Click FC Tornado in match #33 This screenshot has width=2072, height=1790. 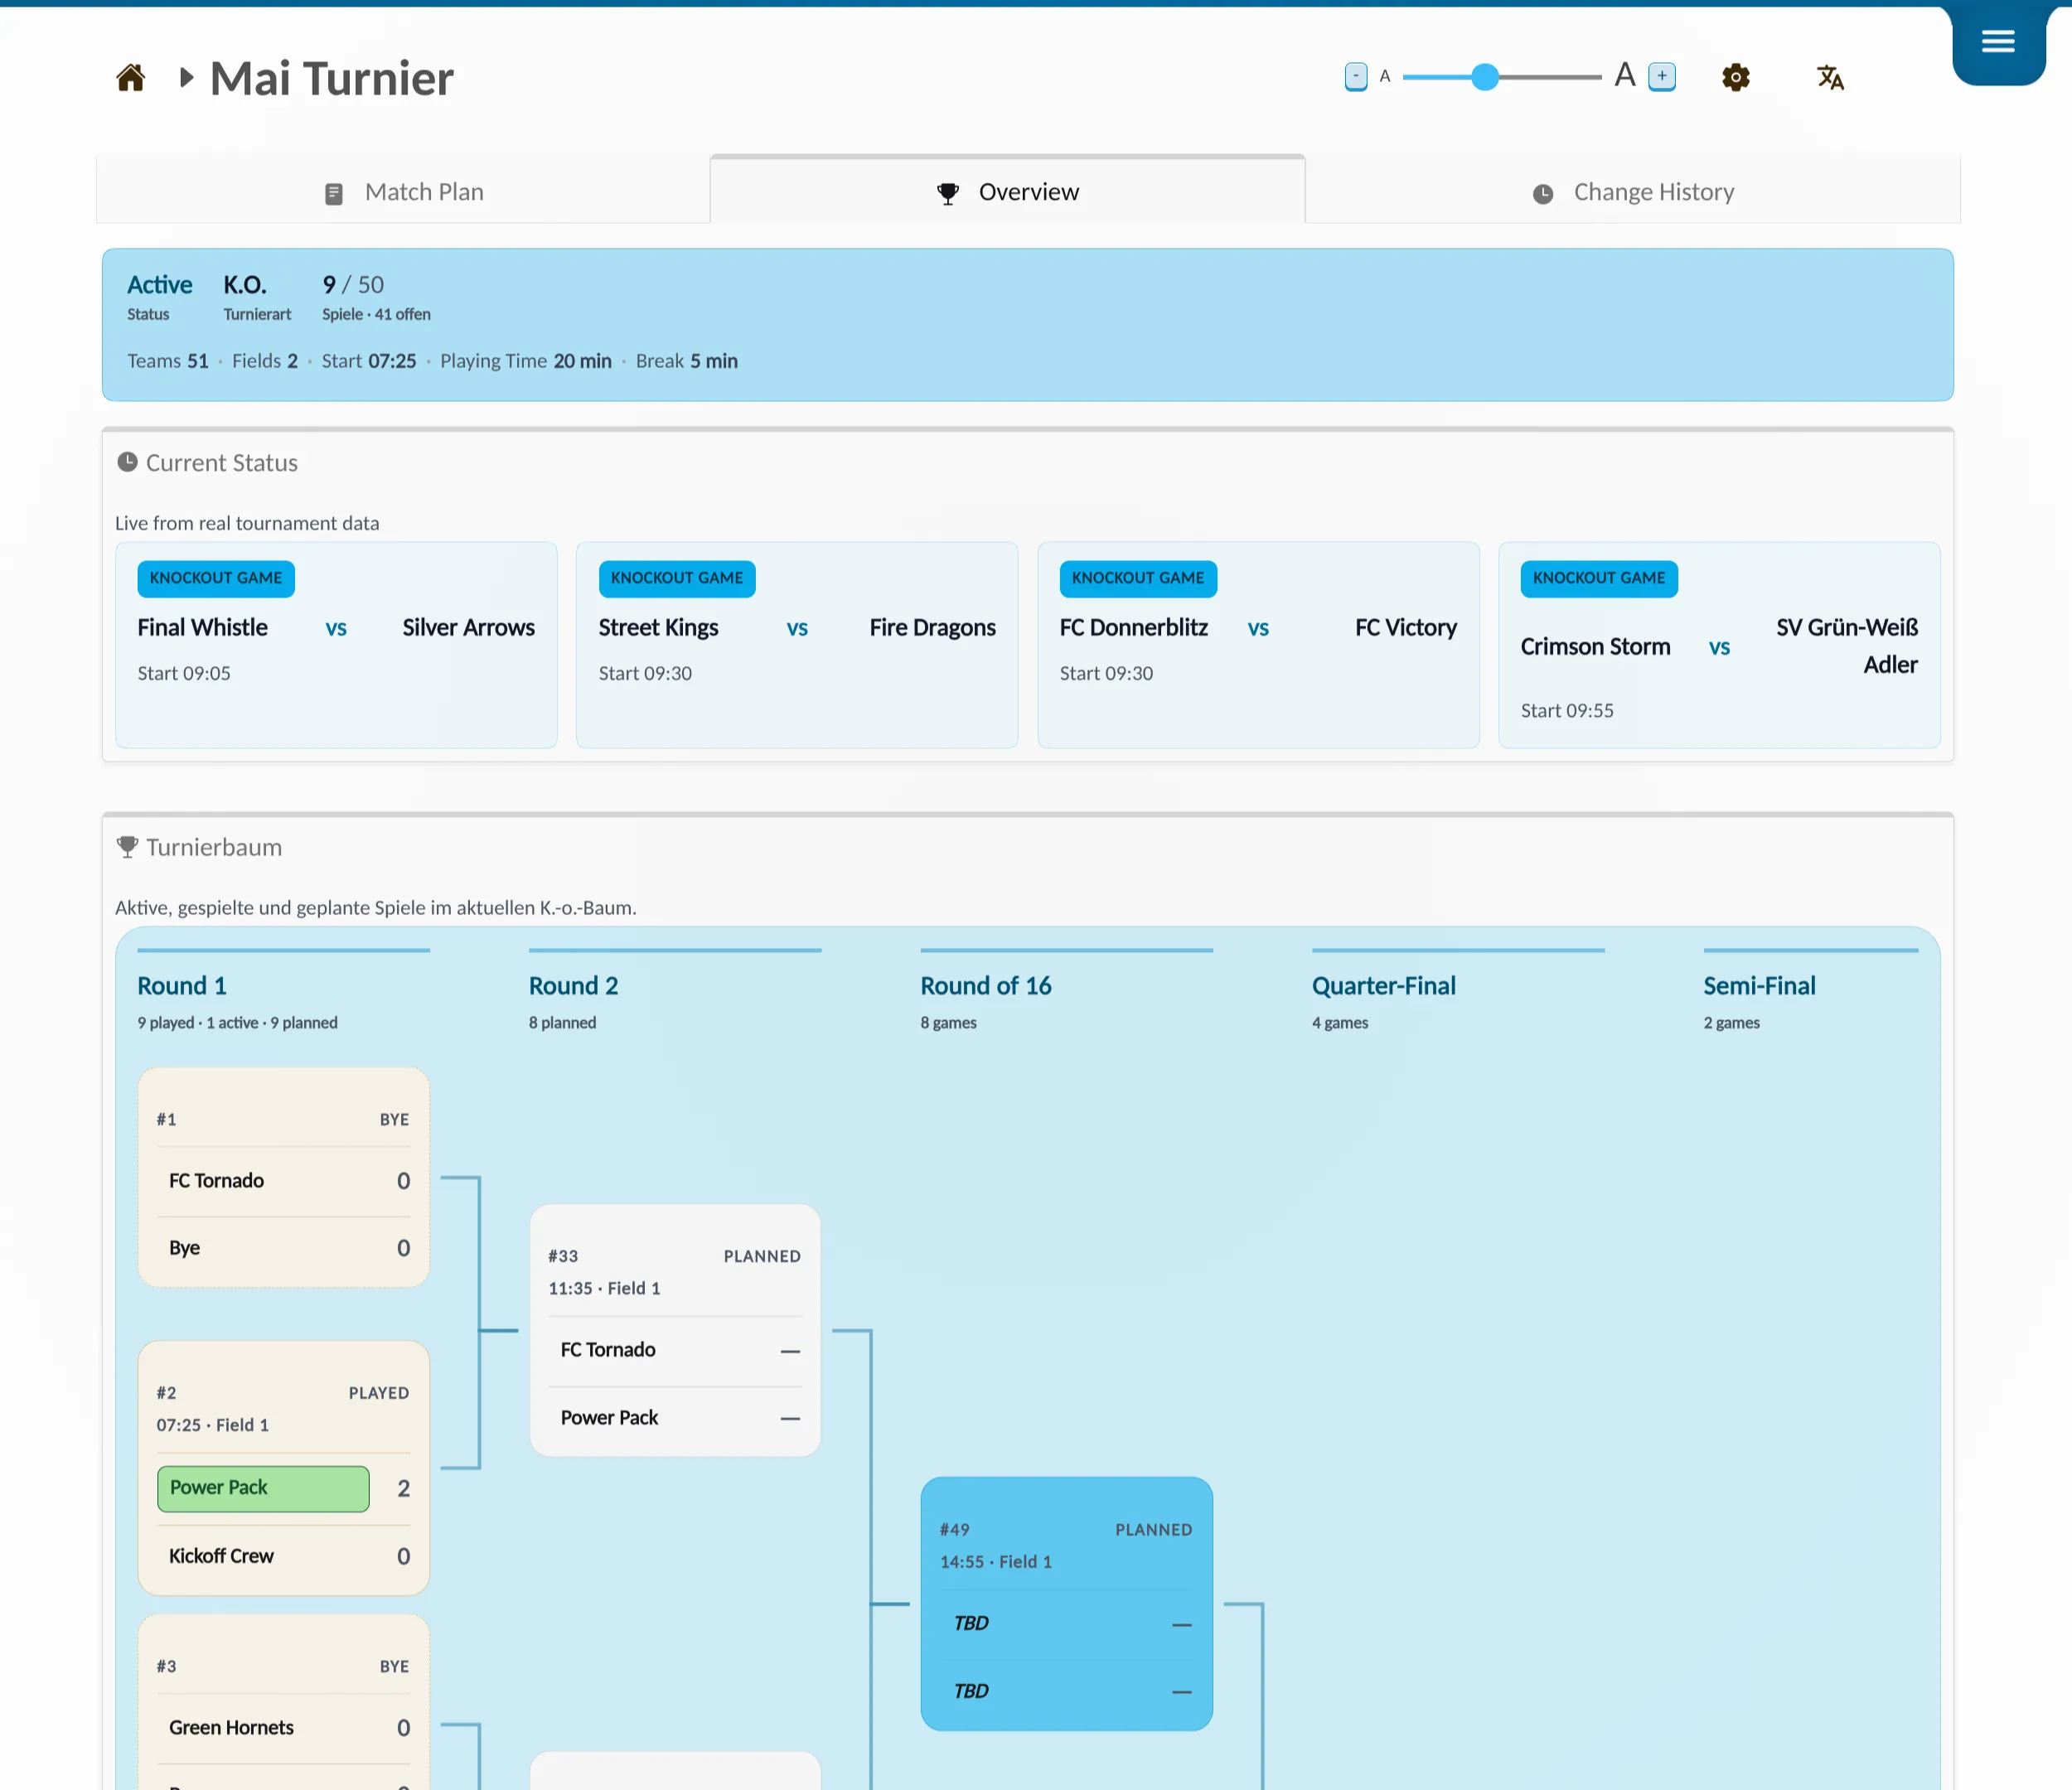point(608,1350)
